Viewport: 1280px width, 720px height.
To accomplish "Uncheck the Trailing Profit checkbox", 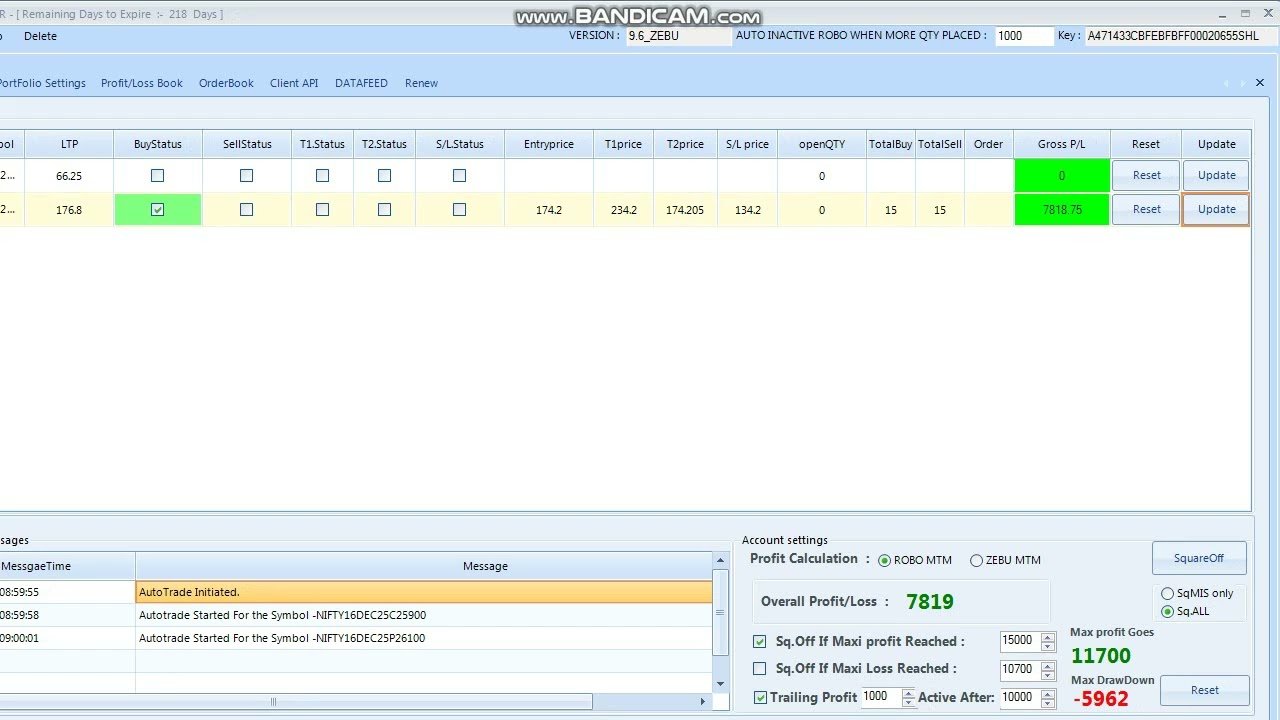I will coord(760,697).
